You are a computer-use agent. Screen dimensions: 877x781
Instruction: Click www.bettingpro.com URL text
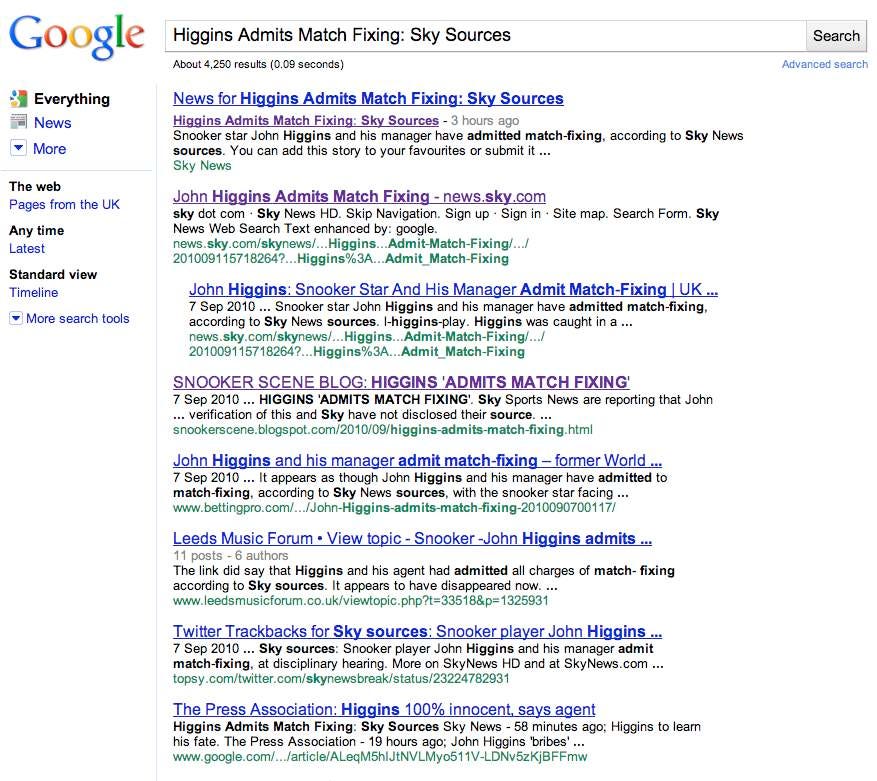pyautogui.click(x=394, y=507)
